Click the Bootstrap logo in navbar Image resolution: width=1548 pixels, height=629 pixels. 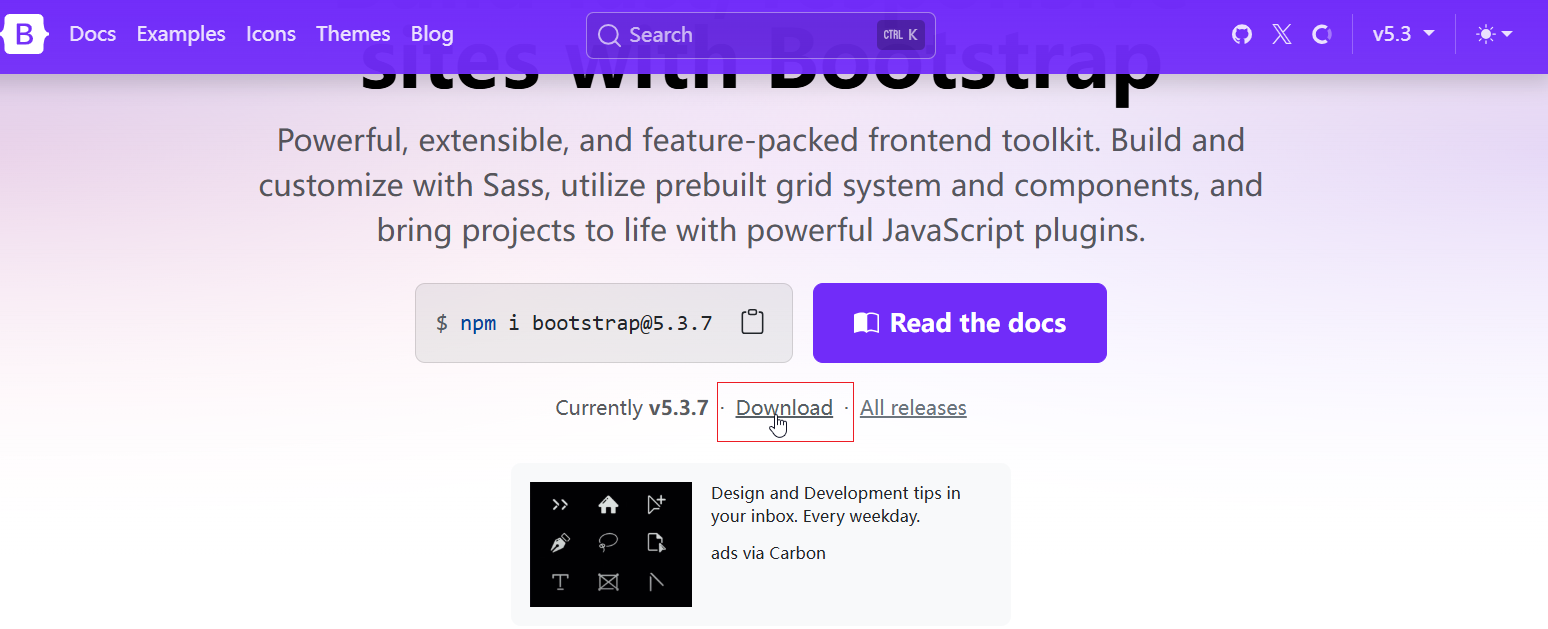25,35
